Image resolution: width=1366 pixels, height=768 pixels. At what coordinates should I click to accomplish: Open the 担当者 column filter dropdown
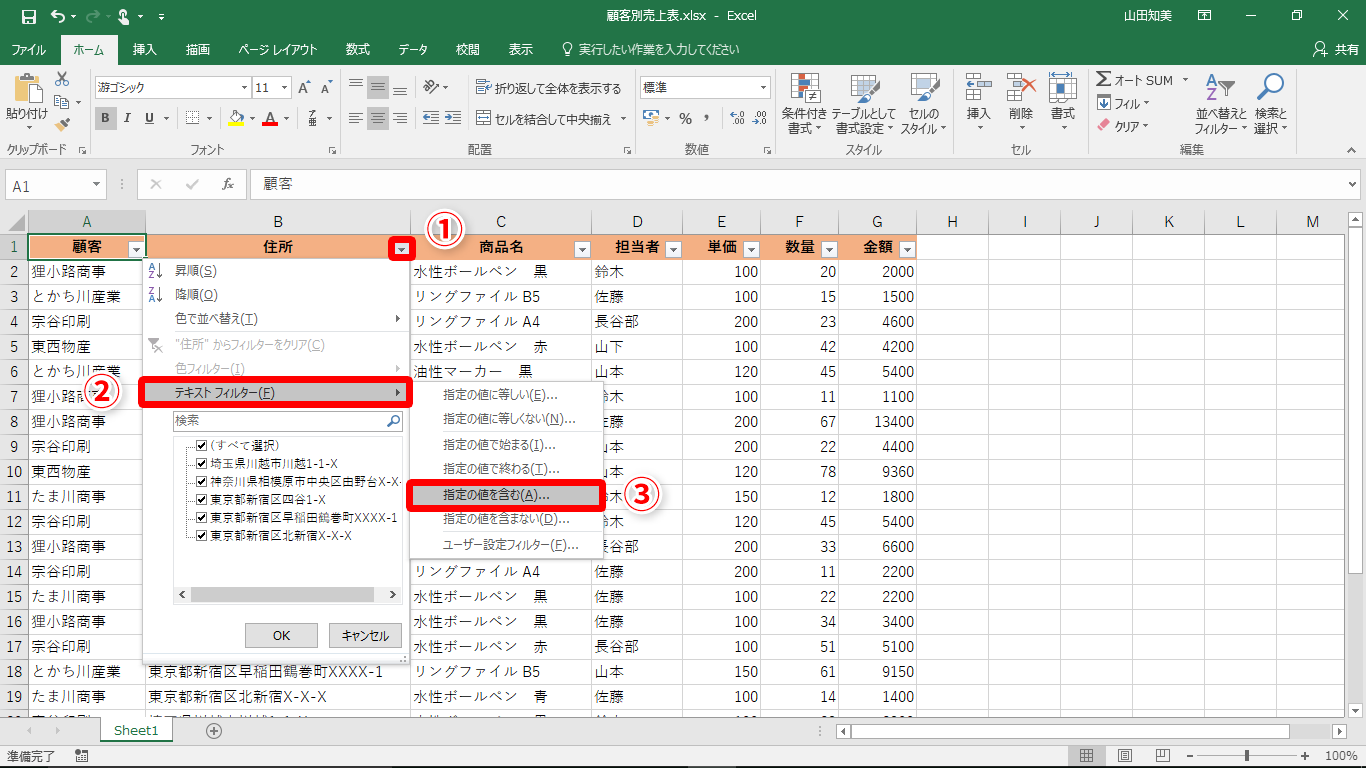tap(673, 249)
